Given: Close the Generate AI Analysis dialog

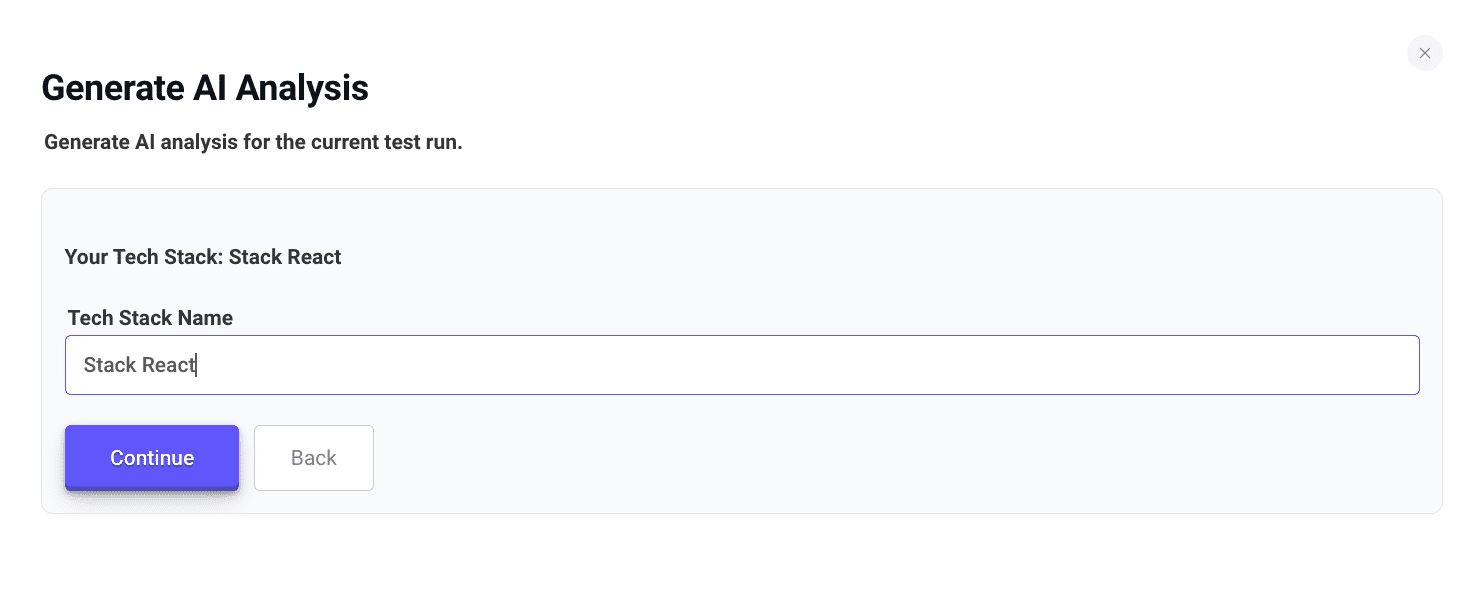Looking at the screenshot, I should (x=1424, y=53).
